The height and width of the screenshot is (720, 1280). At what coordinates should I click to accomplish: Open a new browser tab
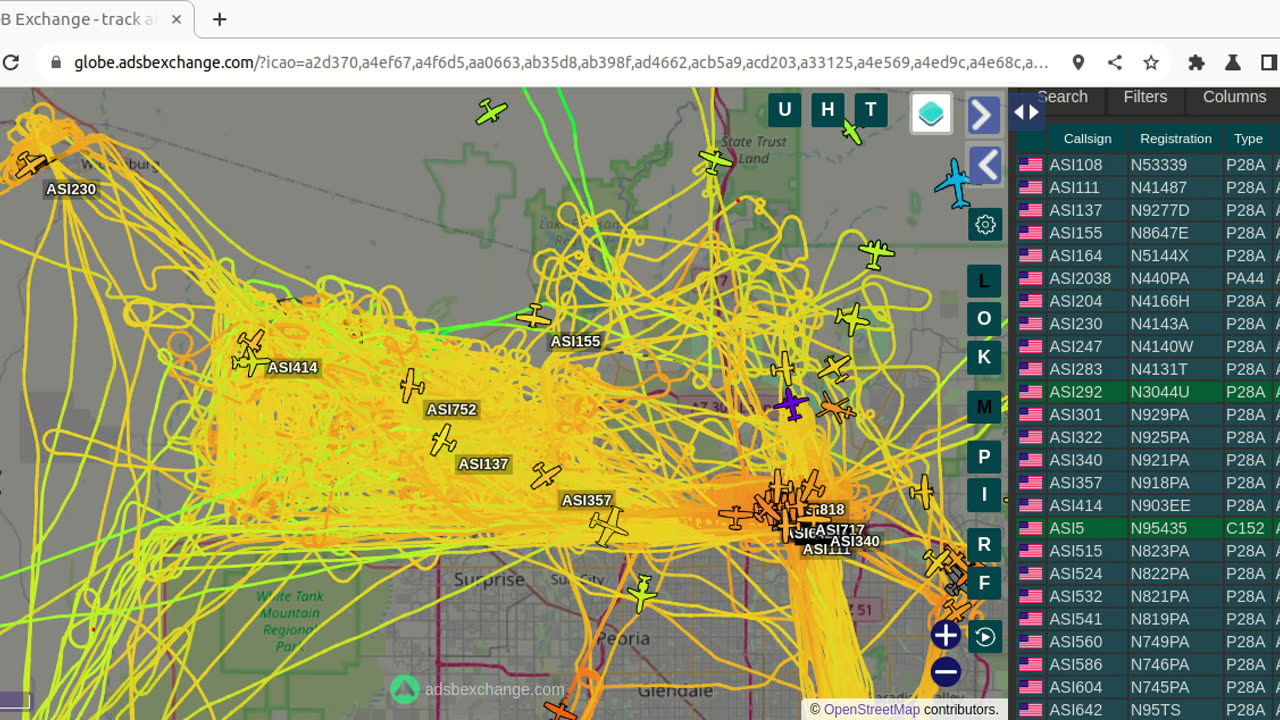[220, 19]
